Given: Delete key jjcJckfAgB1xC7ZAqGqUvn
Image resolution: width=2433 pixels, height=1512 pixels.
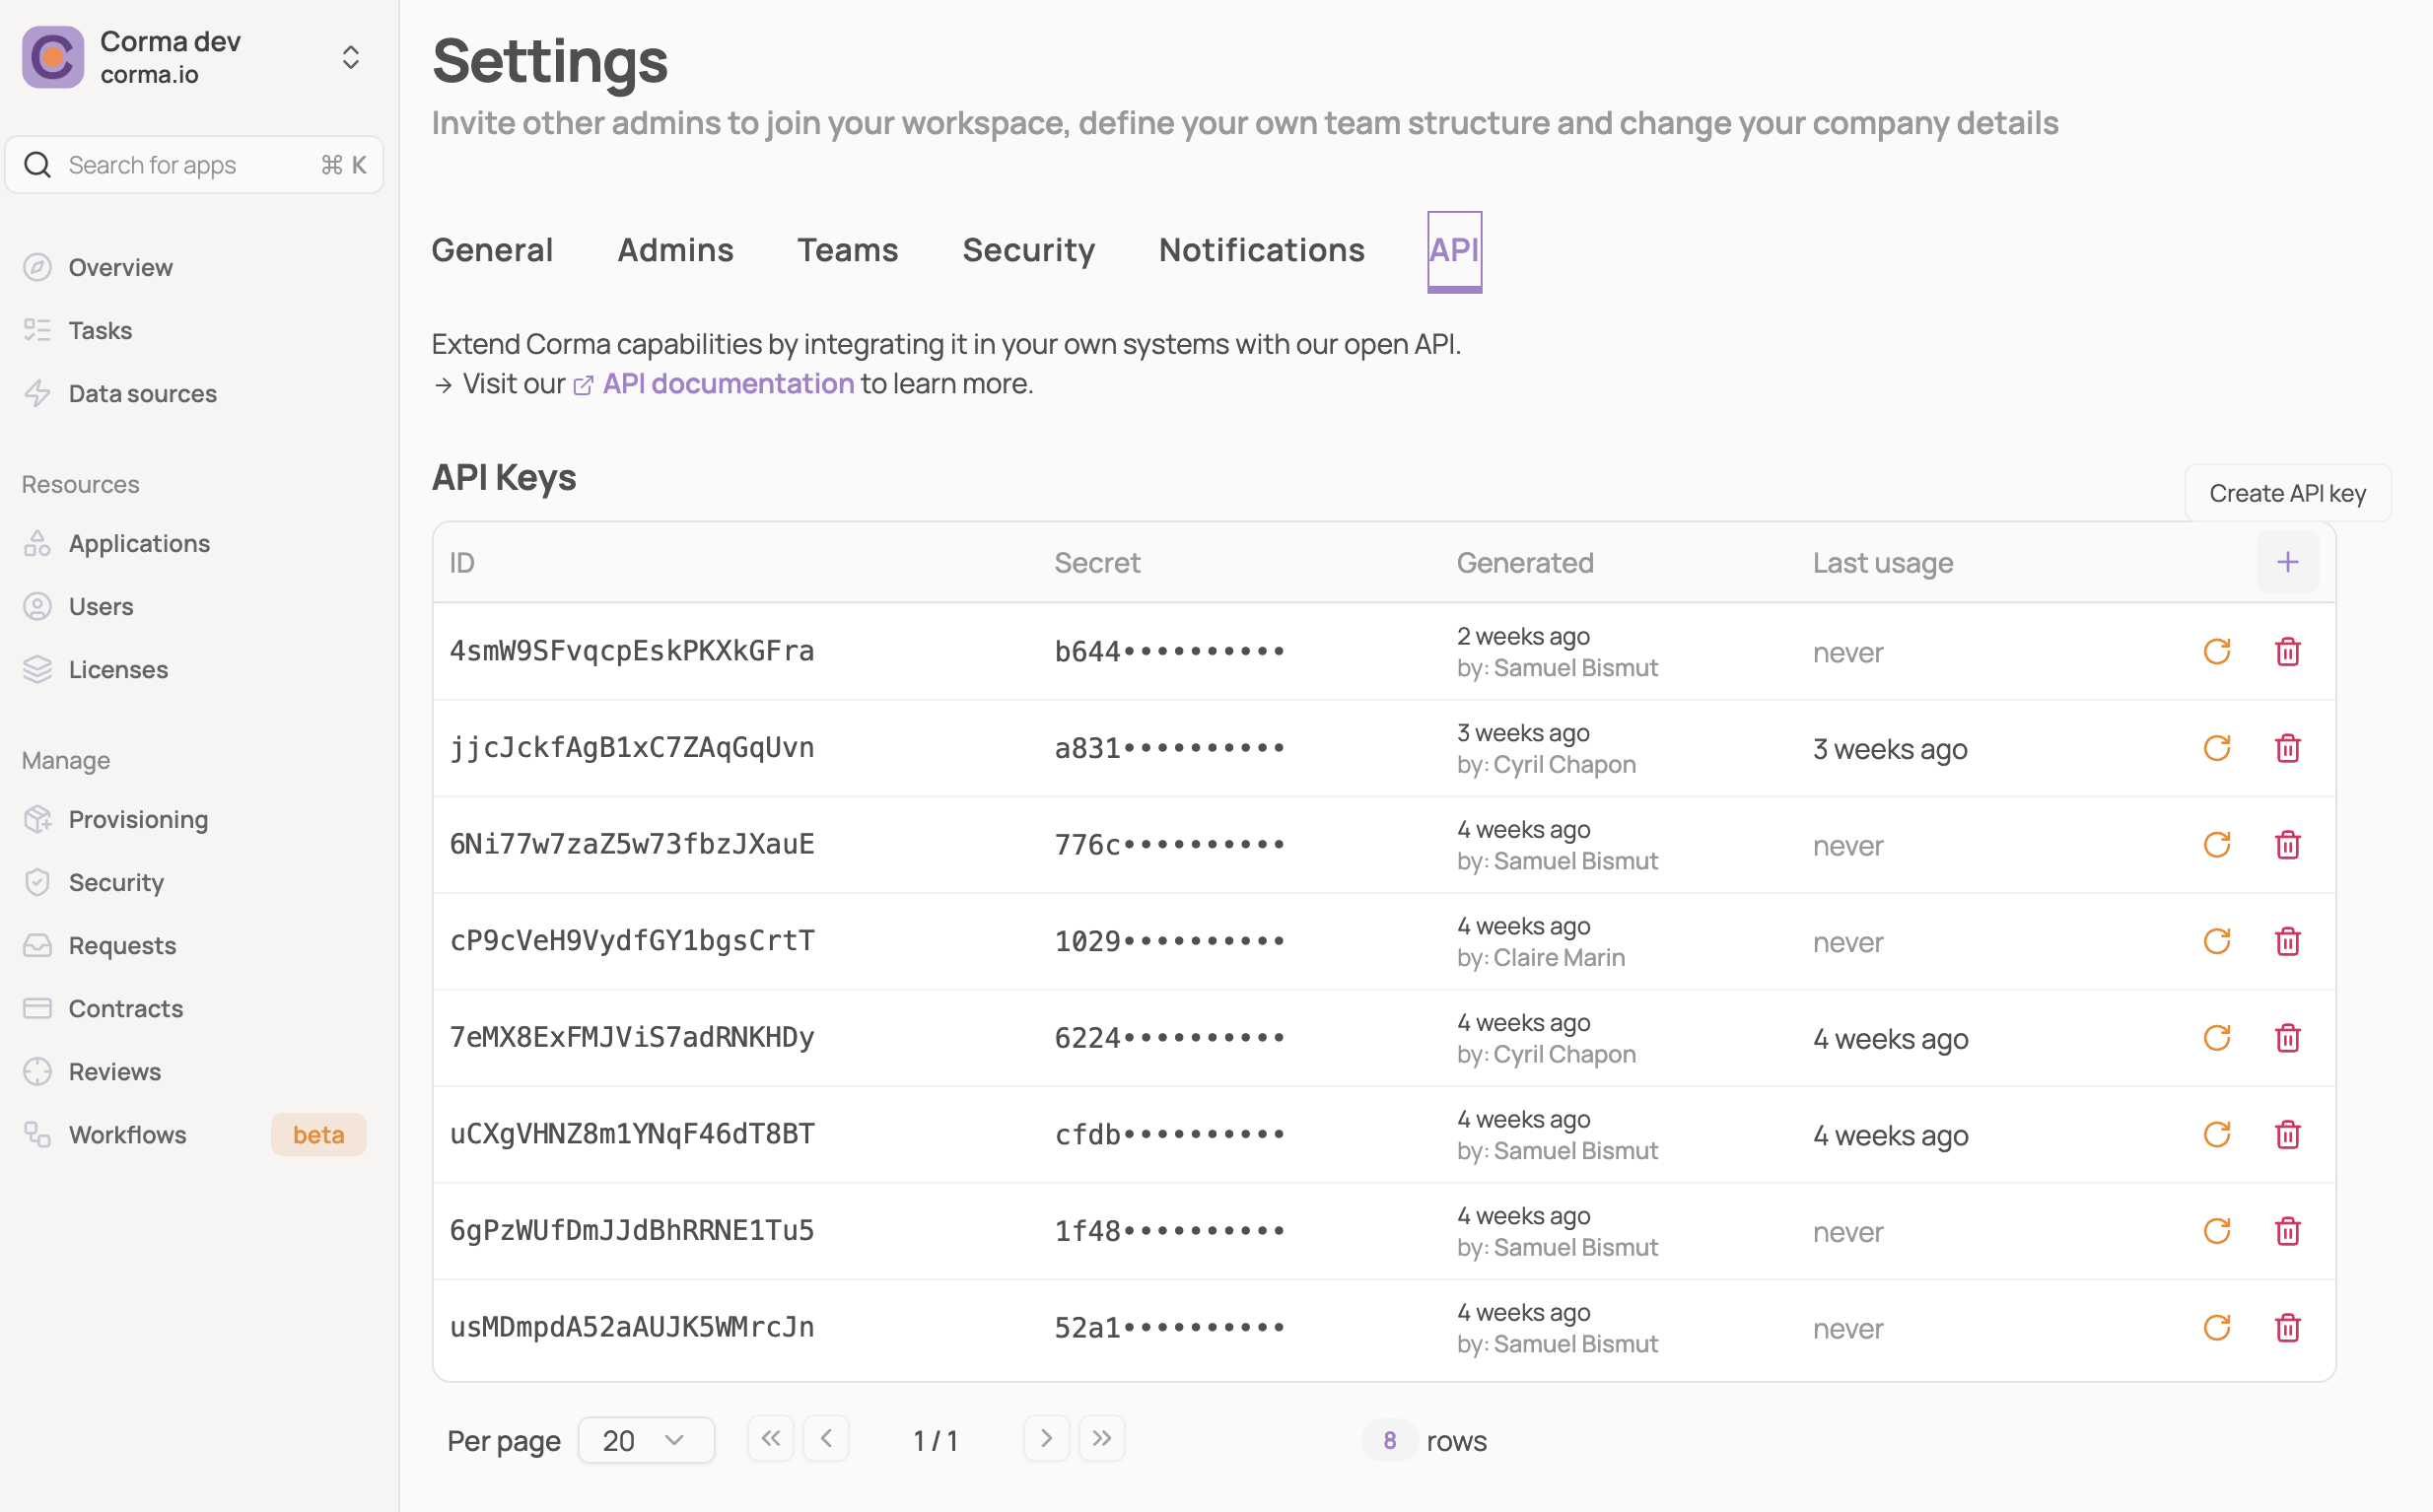Looking at the screenshot, I should coord(2287,748).
